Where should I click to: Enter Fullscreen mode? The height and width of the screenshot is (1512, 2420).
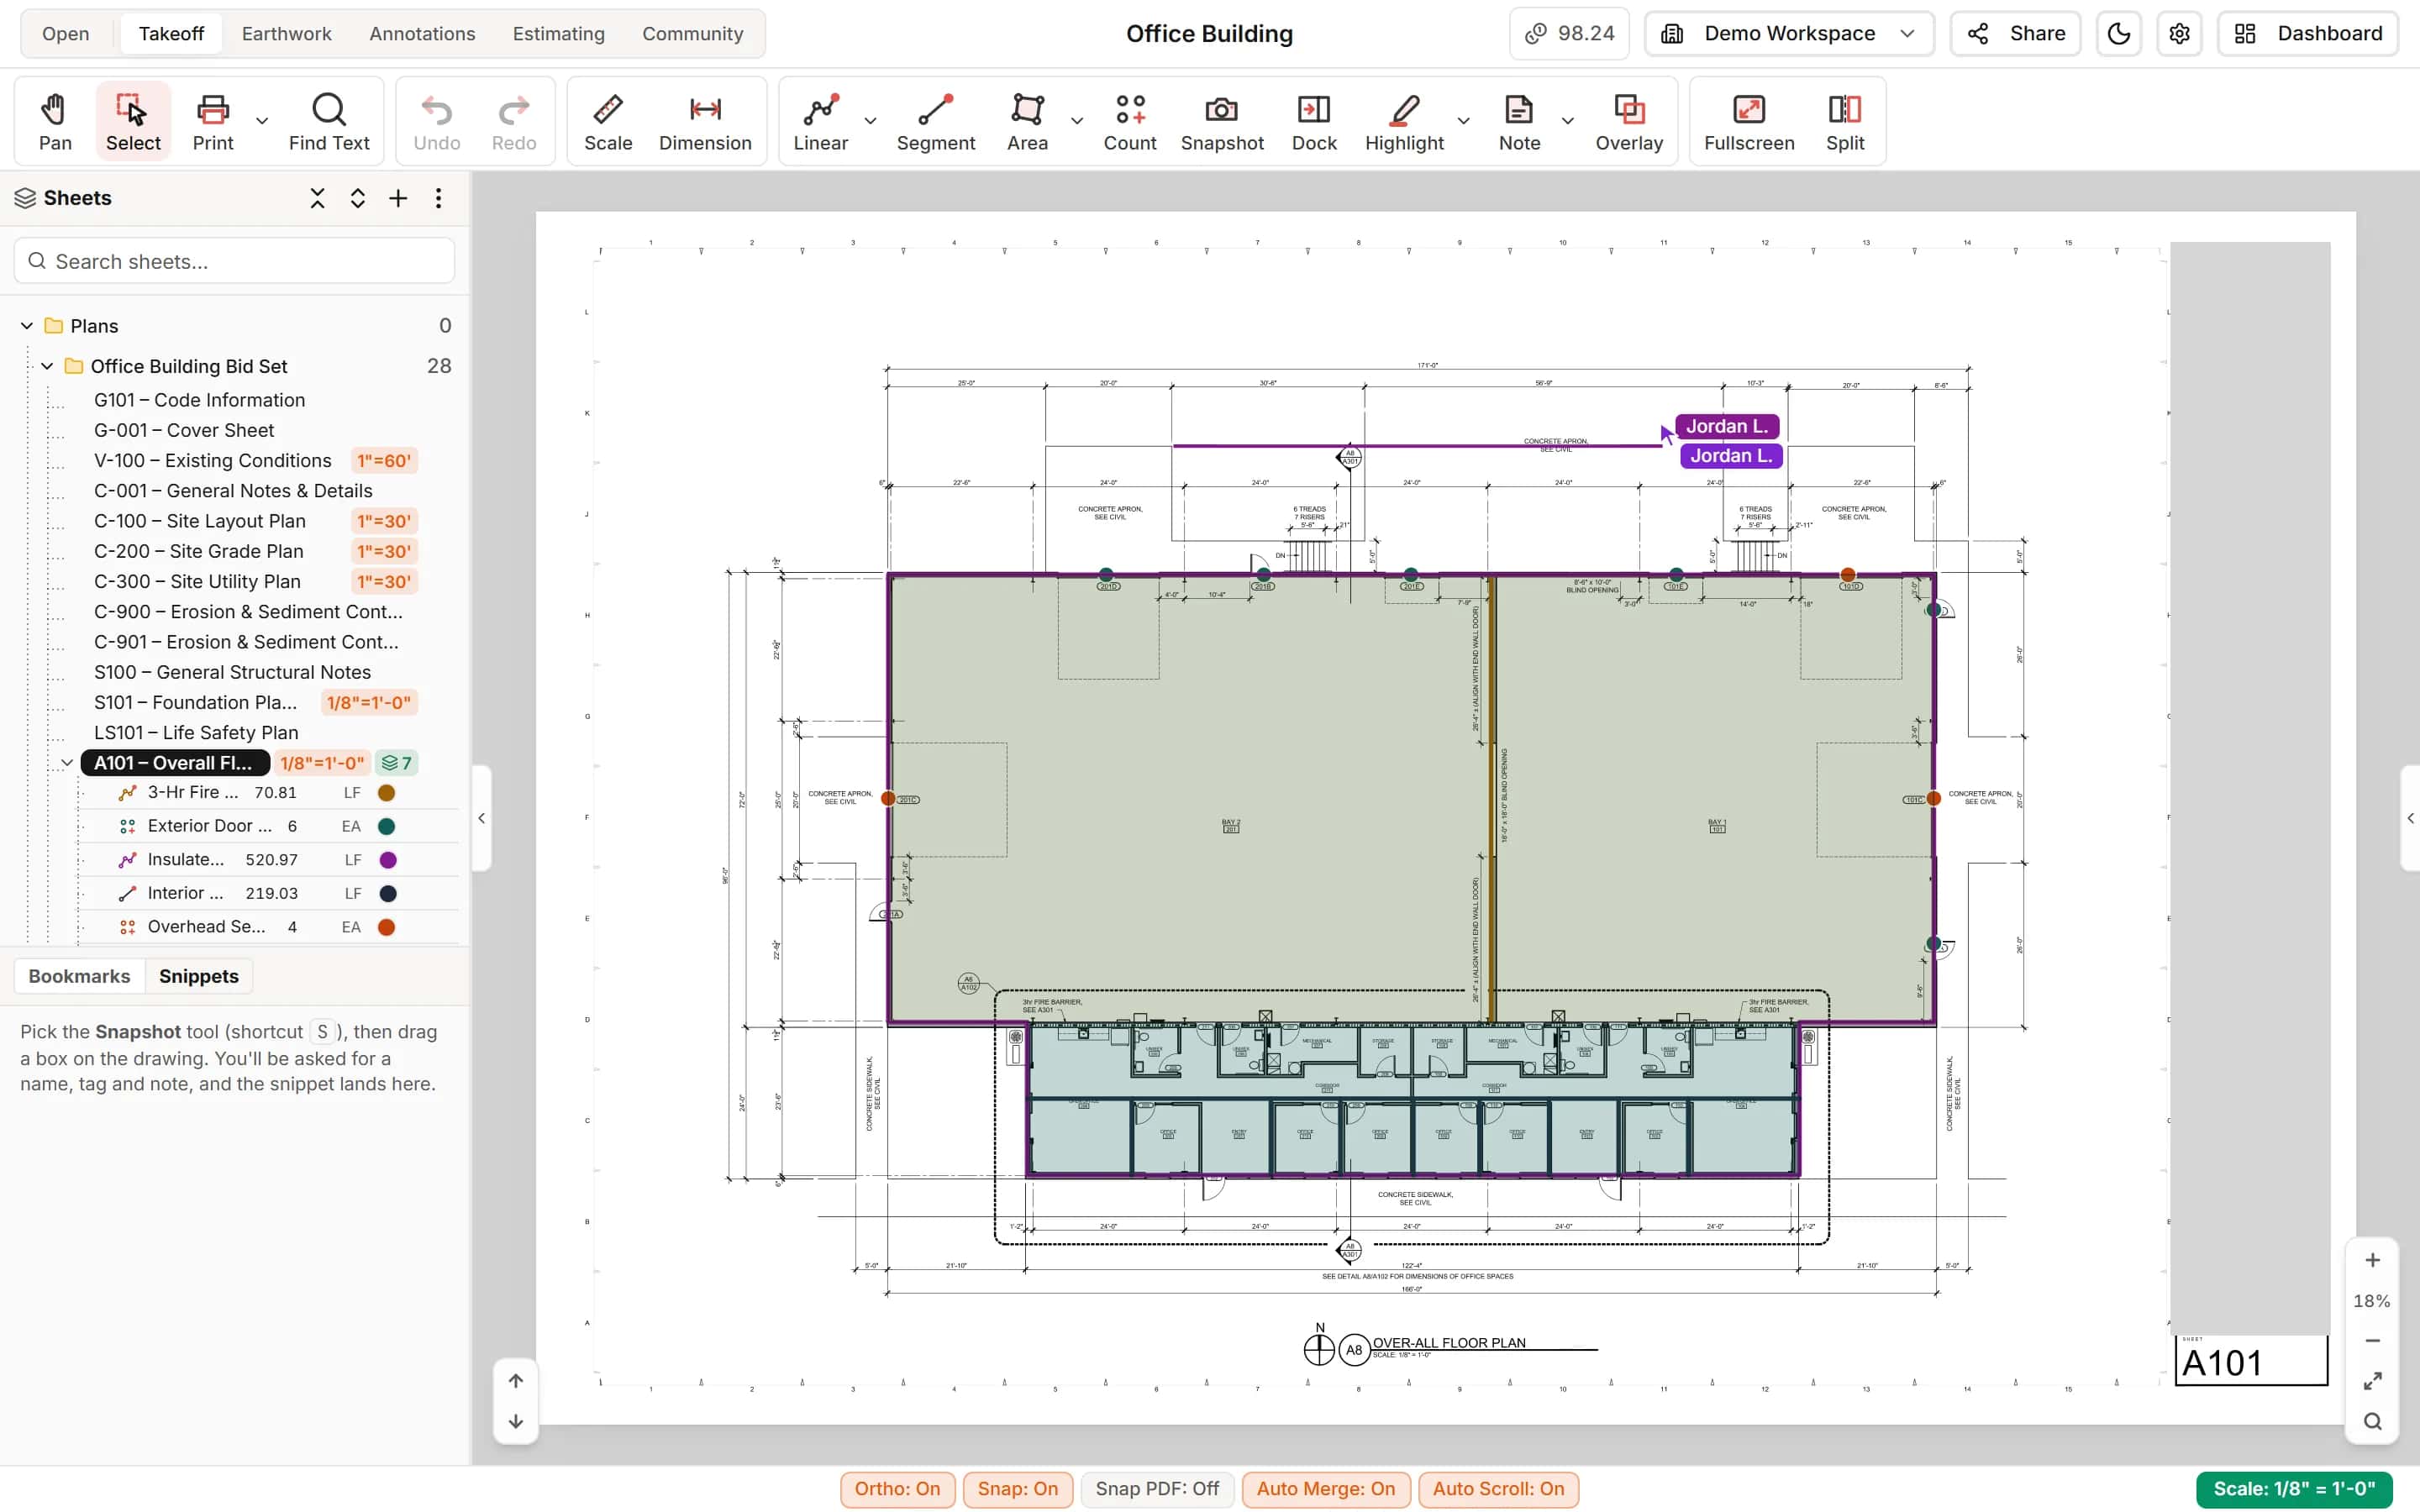tap(1749, 122)
